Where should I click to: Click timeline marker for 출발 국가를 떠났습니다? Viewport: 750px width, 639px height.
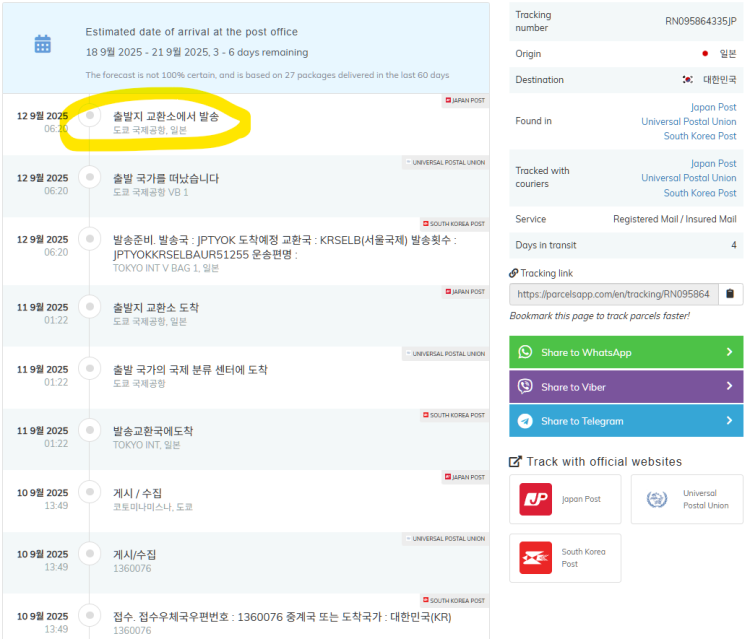89,177
